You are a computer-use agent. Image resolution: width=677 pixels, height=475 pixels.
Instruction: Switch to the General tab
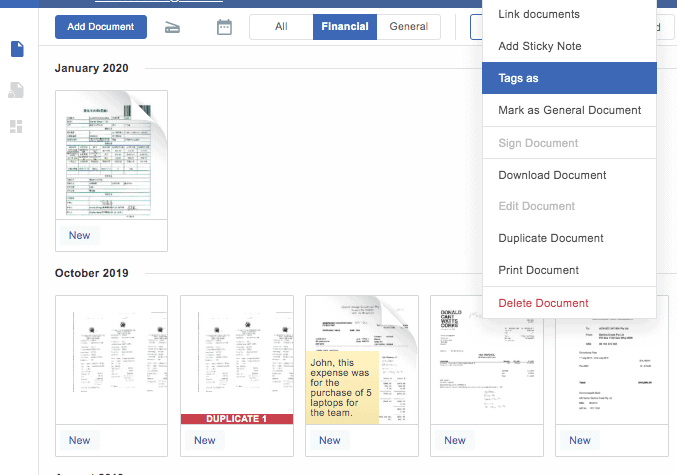tap(408, 27)
